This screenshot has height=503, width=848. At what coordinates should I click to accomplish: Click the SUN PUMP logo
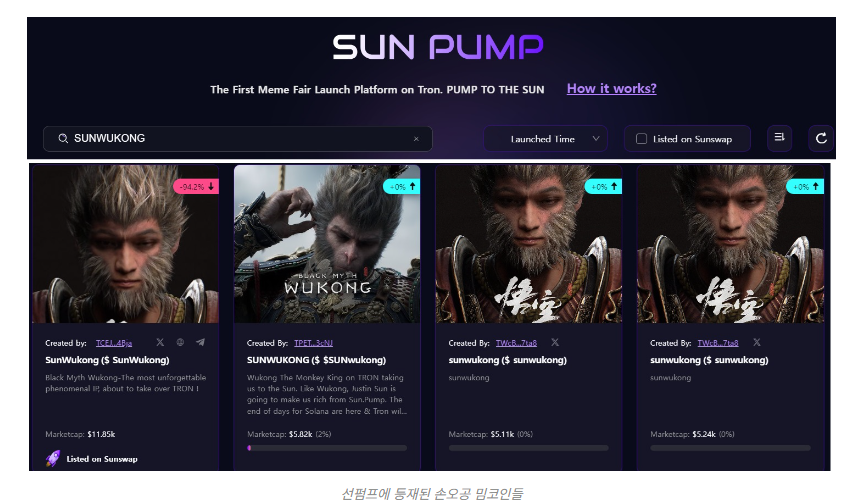point(438,47)
